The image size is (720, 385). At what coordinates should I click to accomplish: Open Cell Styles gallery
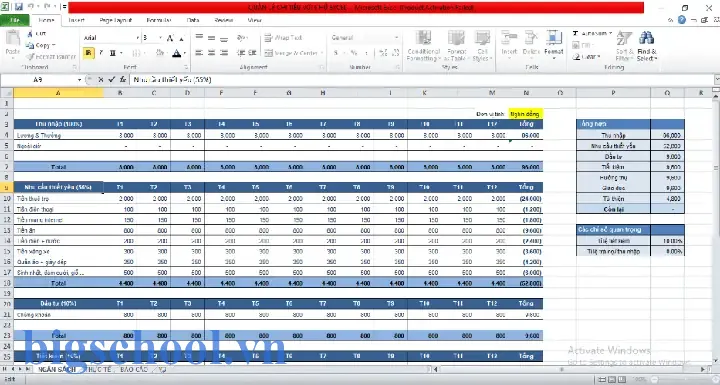(482, 46)
